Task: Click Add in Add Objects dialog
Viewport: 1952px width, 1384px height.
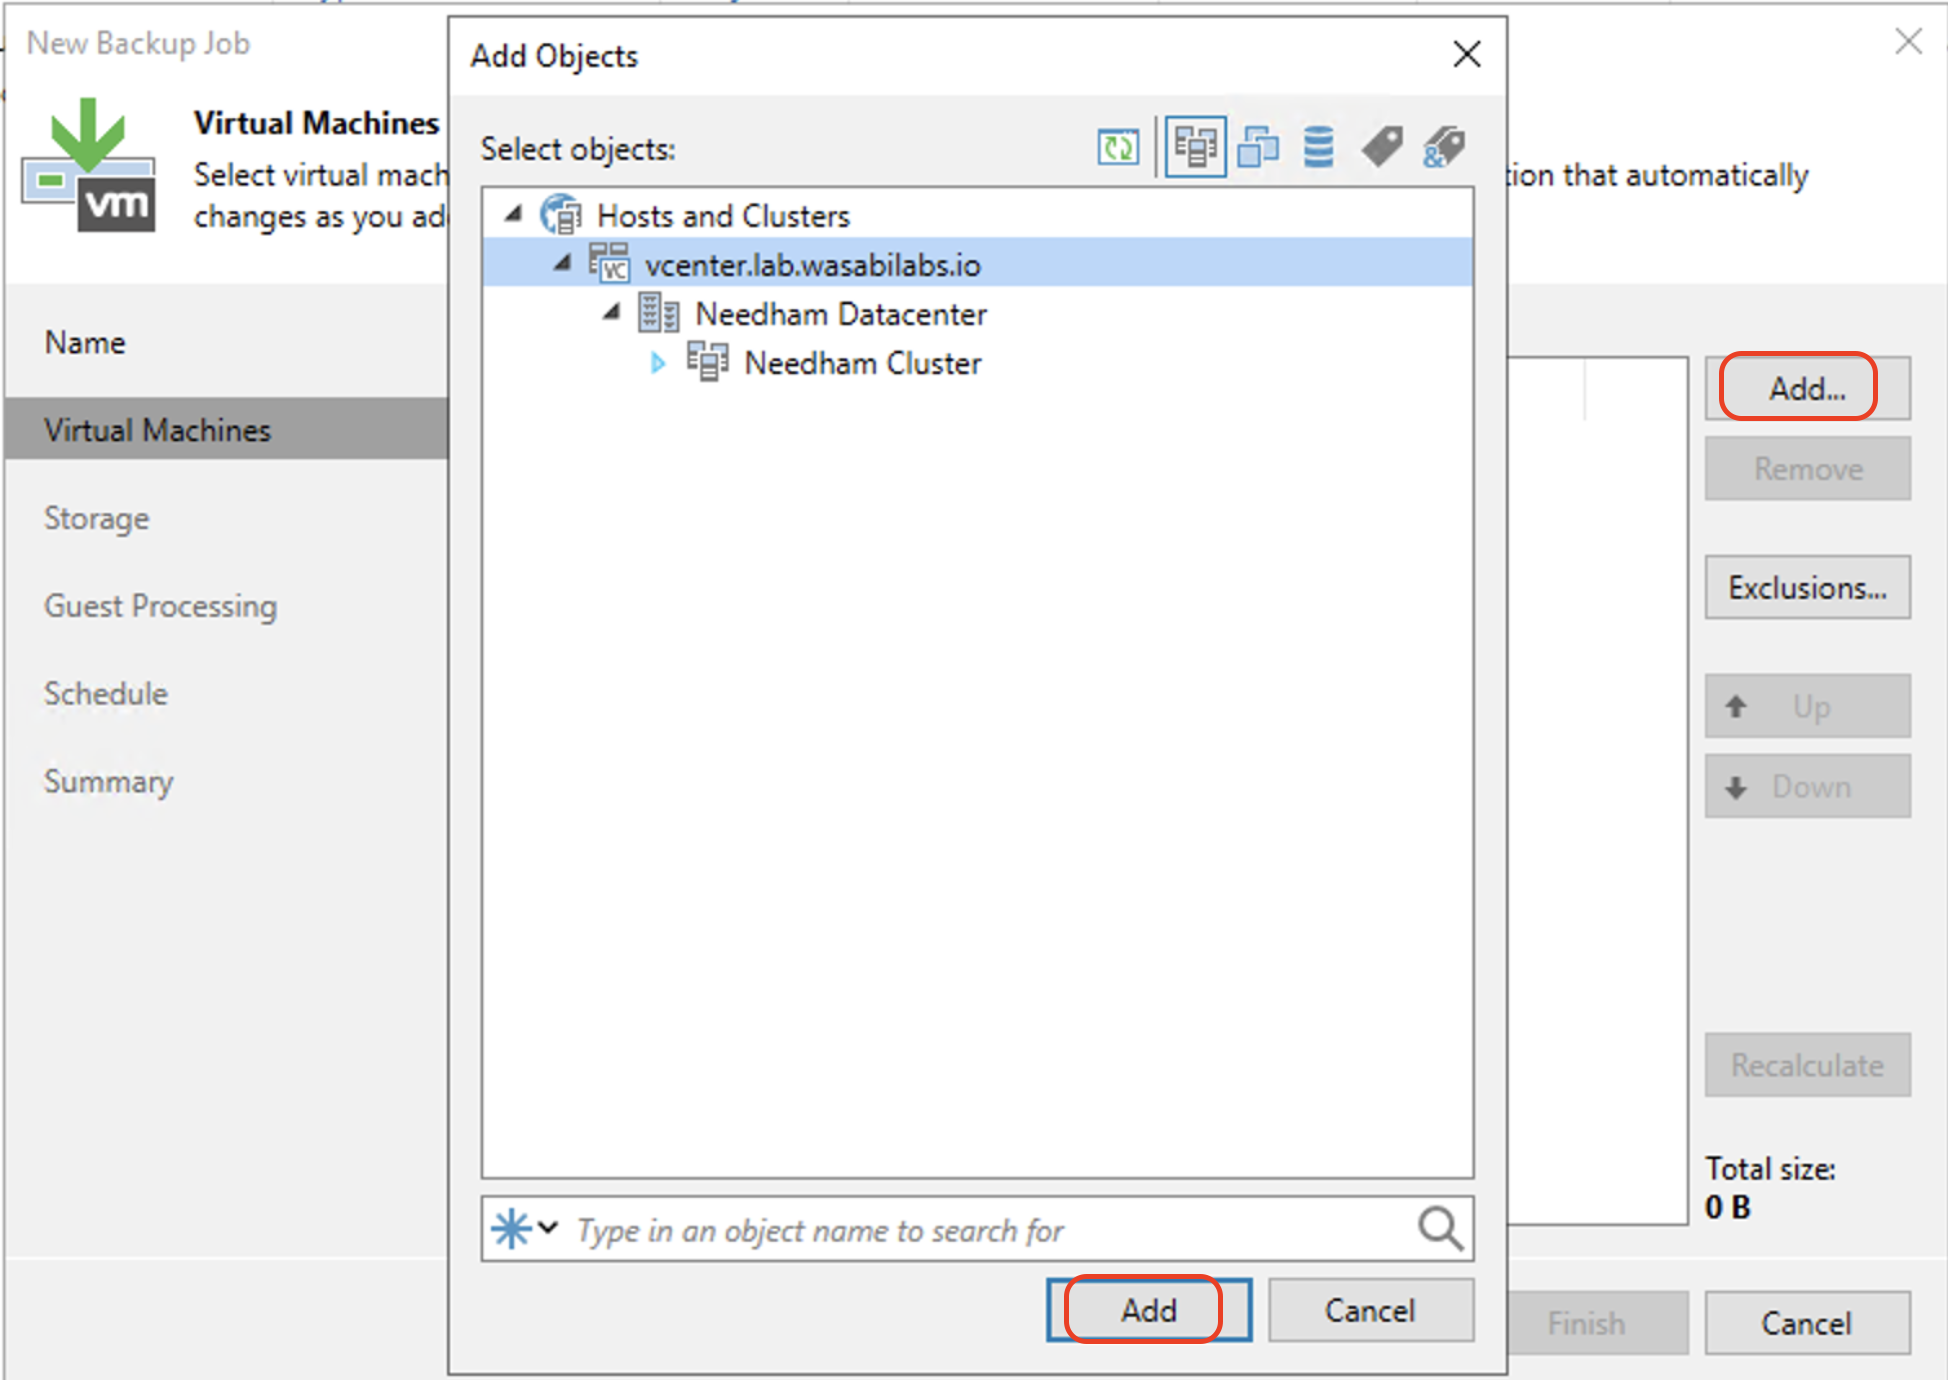Action: pyautogui.click(x=1149, y=1311)
